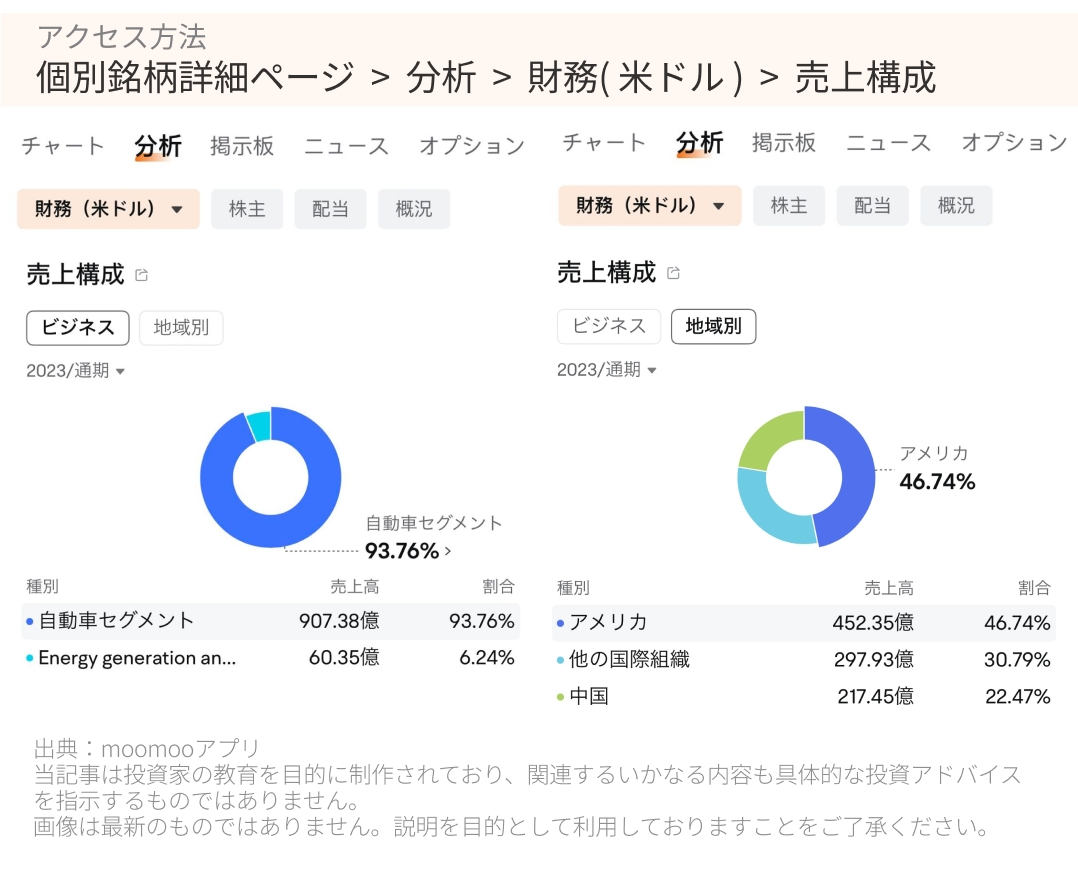Screen dimensions: 1078x872
Task: Click the 株主 button
Action: [247, 209]
